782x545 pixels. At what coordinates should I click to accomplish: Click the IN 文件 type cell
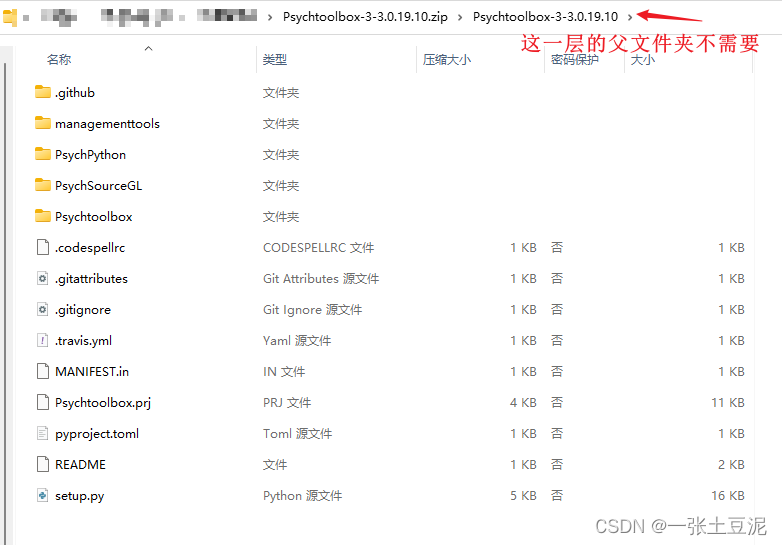[x=284, y=371]
